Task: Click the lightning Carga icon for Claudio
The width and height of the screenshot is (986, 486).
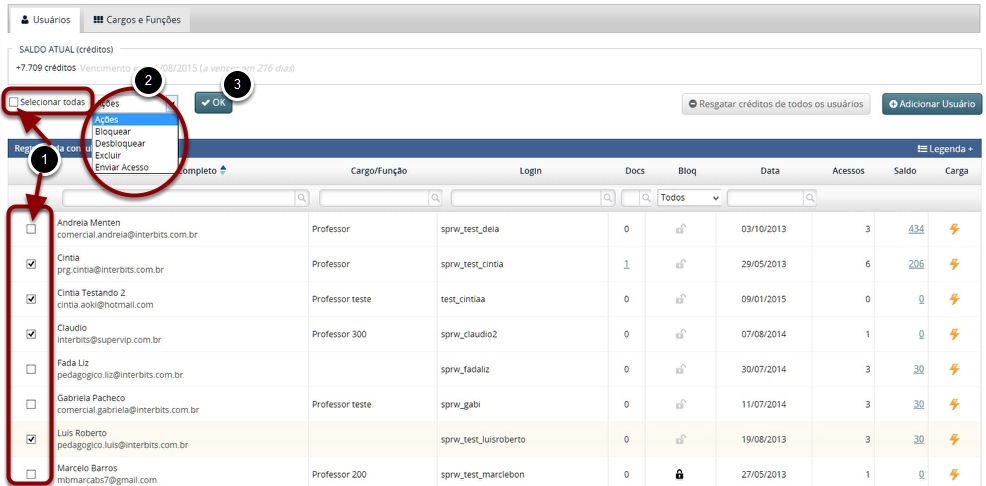Action: pyautogui.click(x=954, y=334)
